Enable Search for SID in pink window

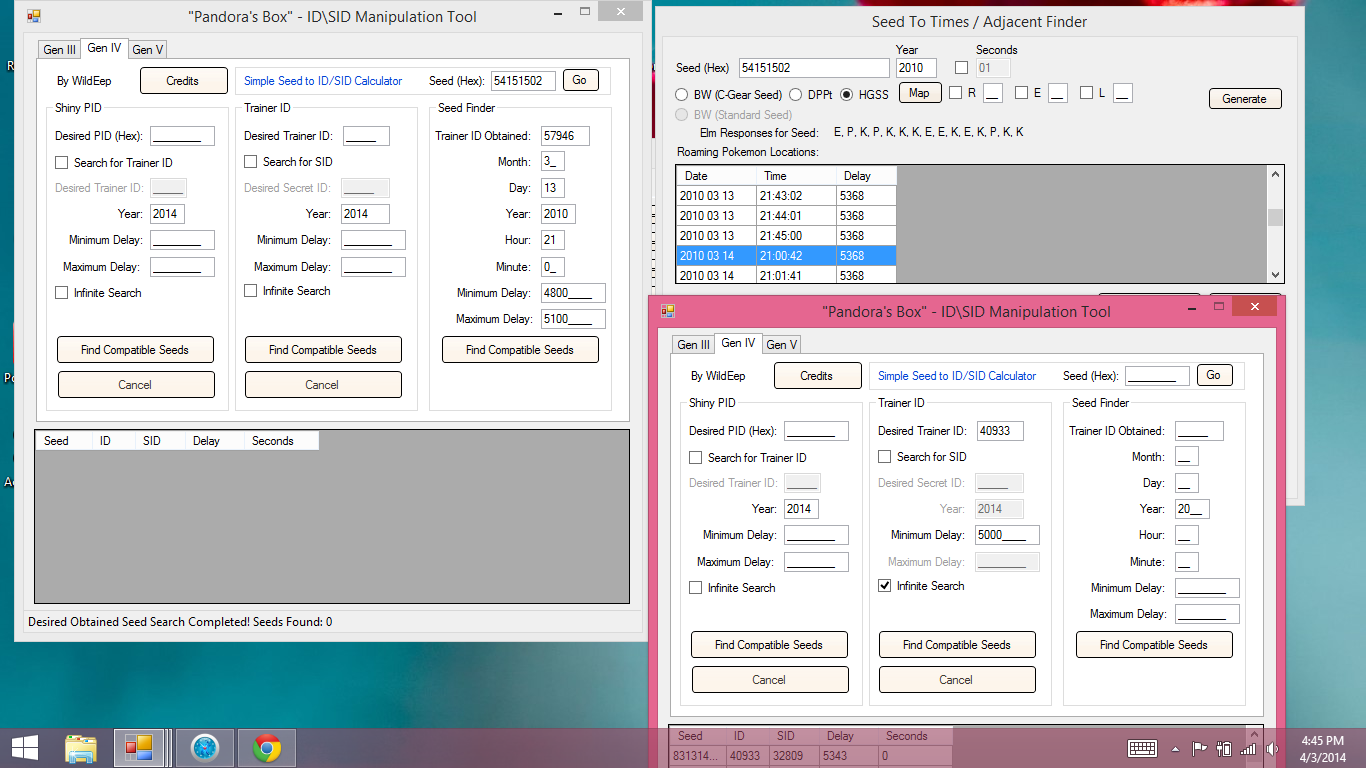tap(884, 456)
